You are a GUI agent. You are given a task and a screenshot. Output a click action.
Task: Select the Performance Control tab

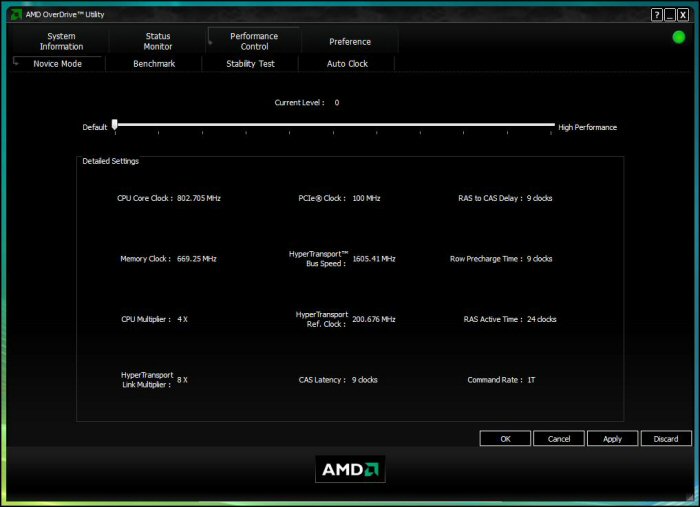(x=254, y=41)
